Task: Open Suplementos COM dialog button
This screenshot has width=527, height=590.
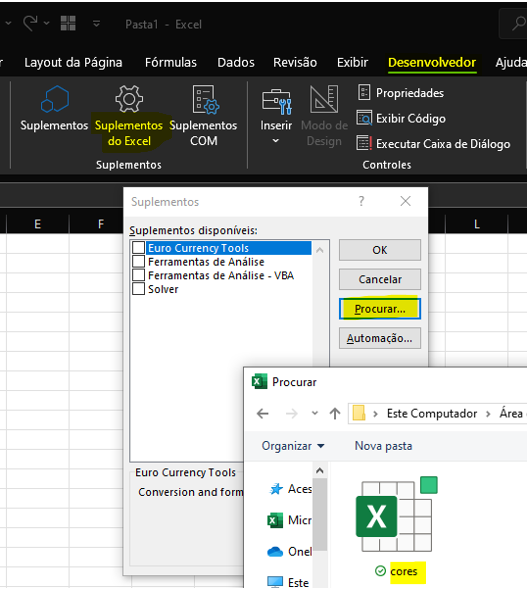Action: (x=203, y=116)
